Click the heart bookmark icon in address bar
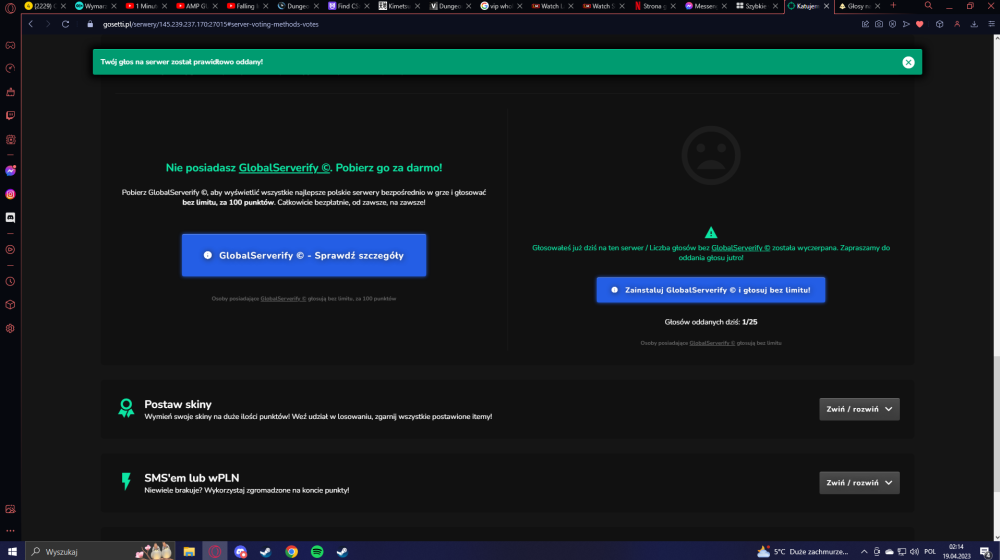This screenshot has height=560, width=1000. point(920,24)
